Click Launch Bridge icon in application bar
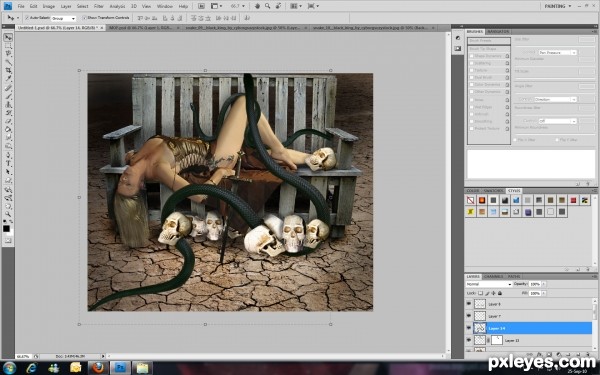This screenshot has height=375, width=600. tap(201, 6)
